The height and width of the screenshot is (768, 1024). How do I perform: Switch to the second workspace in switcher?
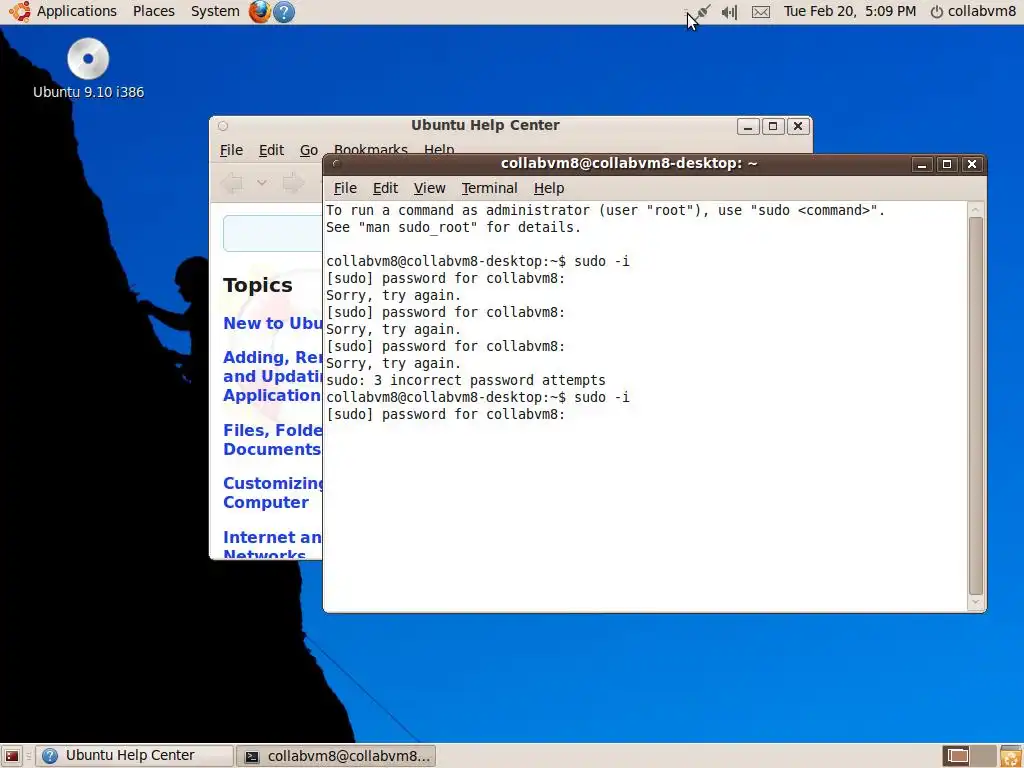pos(984,756)
